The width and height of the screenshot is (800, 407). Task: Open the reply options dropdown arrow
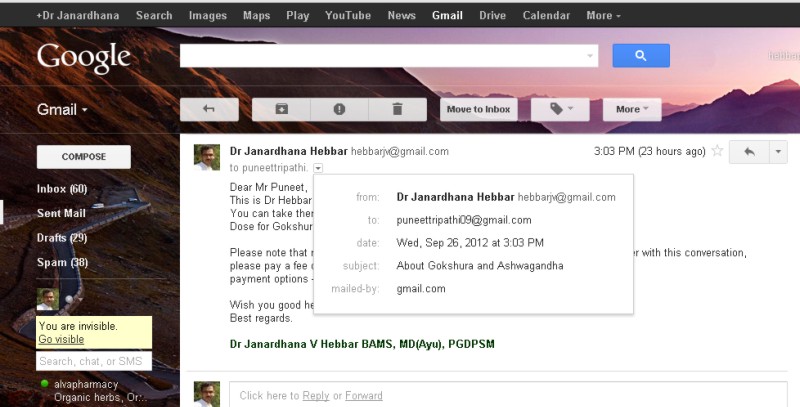(x=778, y=151)
